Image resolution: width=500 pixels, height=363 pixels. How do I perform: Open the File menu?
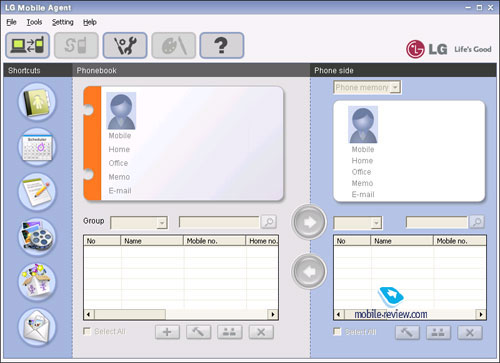(11, 22)
